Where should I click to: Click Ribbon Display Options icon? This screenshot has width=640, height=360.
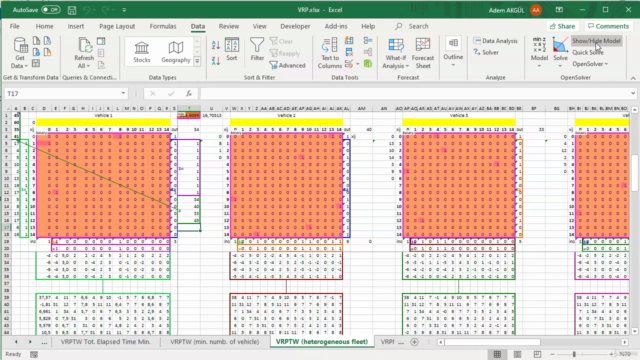tap(559, 10)
